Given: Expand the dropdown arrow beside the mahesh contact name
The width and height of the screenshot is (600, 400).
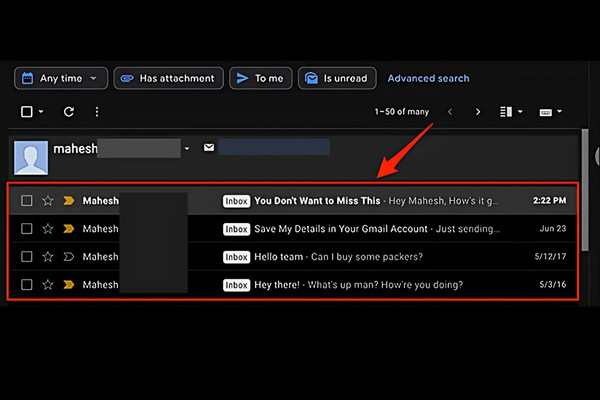Looking at the screenshot, I should click(187, 149).
